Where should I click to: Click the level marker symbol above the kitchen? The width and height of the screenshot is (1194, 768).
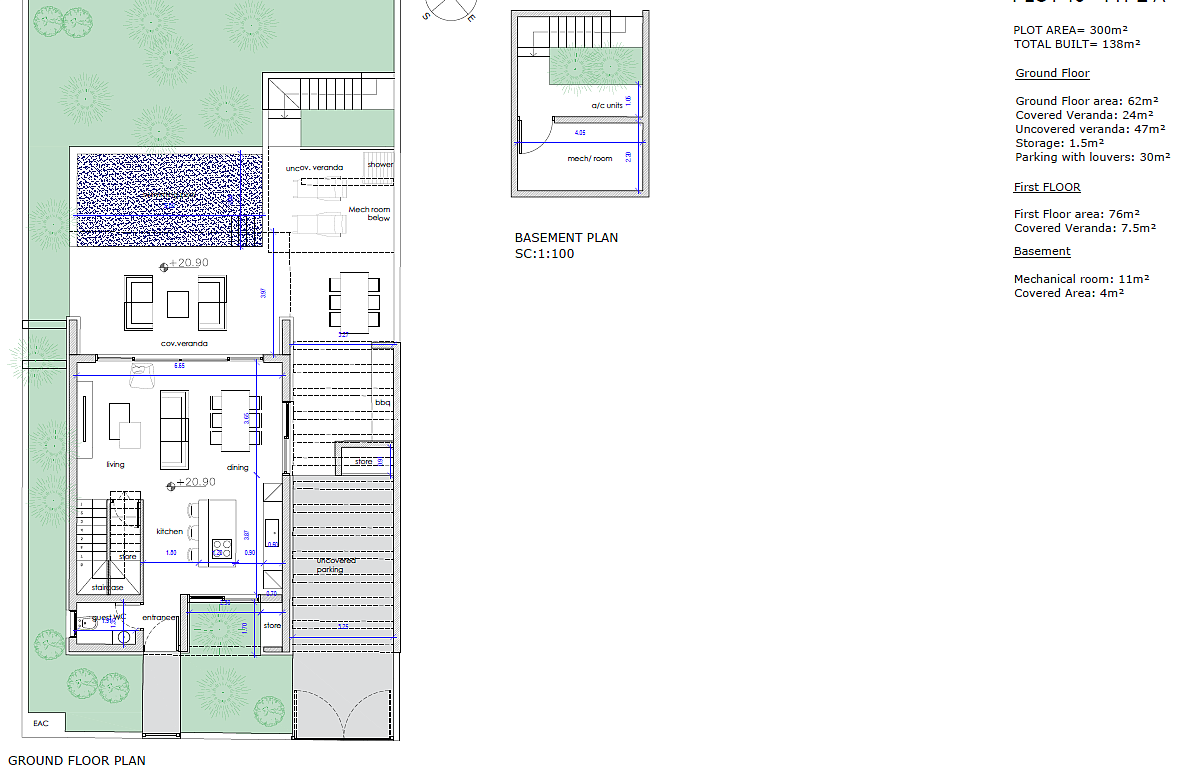click(173, 485)
